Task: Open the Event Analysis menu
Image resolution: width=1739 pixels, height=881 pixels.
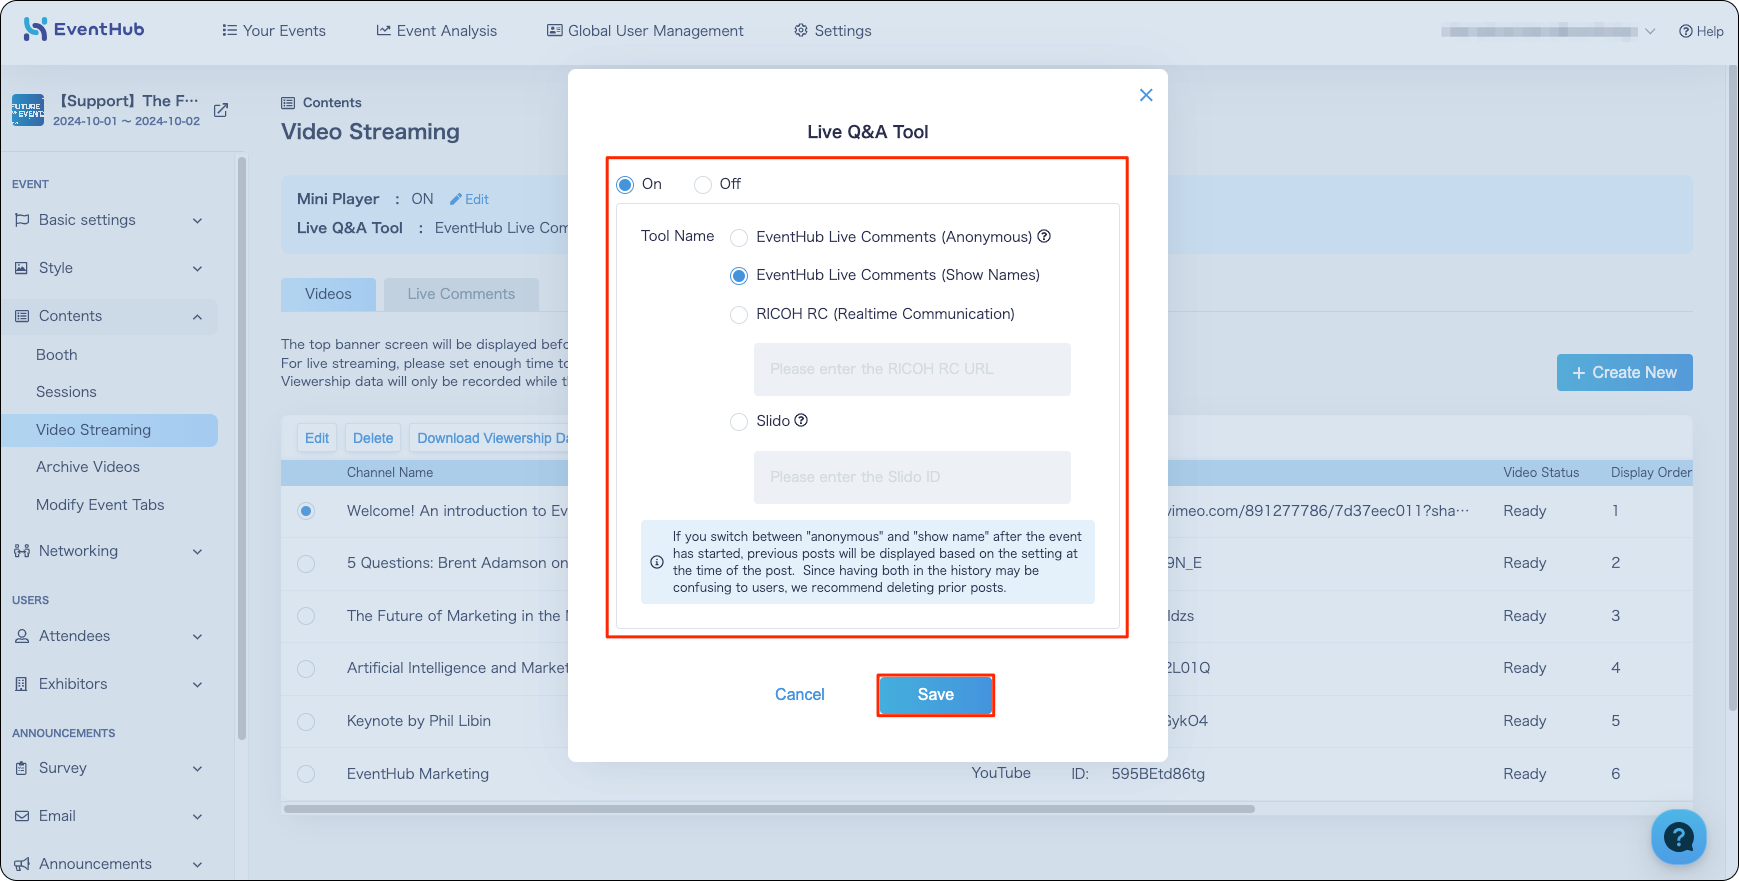Action: [436, 31]
